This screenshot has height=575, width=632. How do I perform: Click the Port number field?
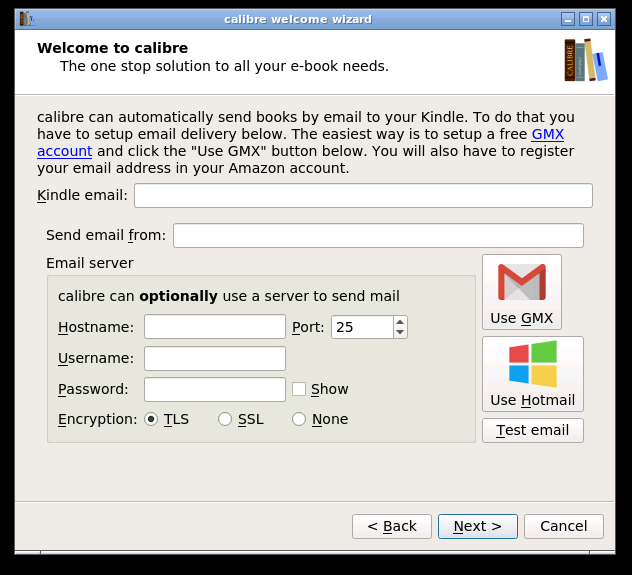(x=362, y=327)
